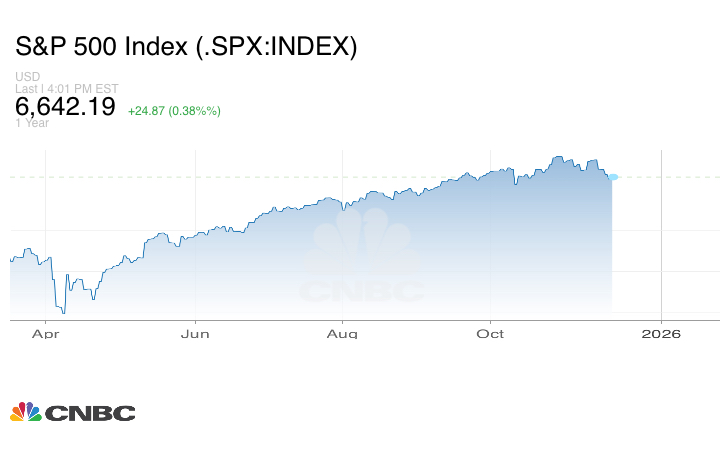
Task: Click the green +24.87 (0.38%) change value
Action: [x=174, y=110]
